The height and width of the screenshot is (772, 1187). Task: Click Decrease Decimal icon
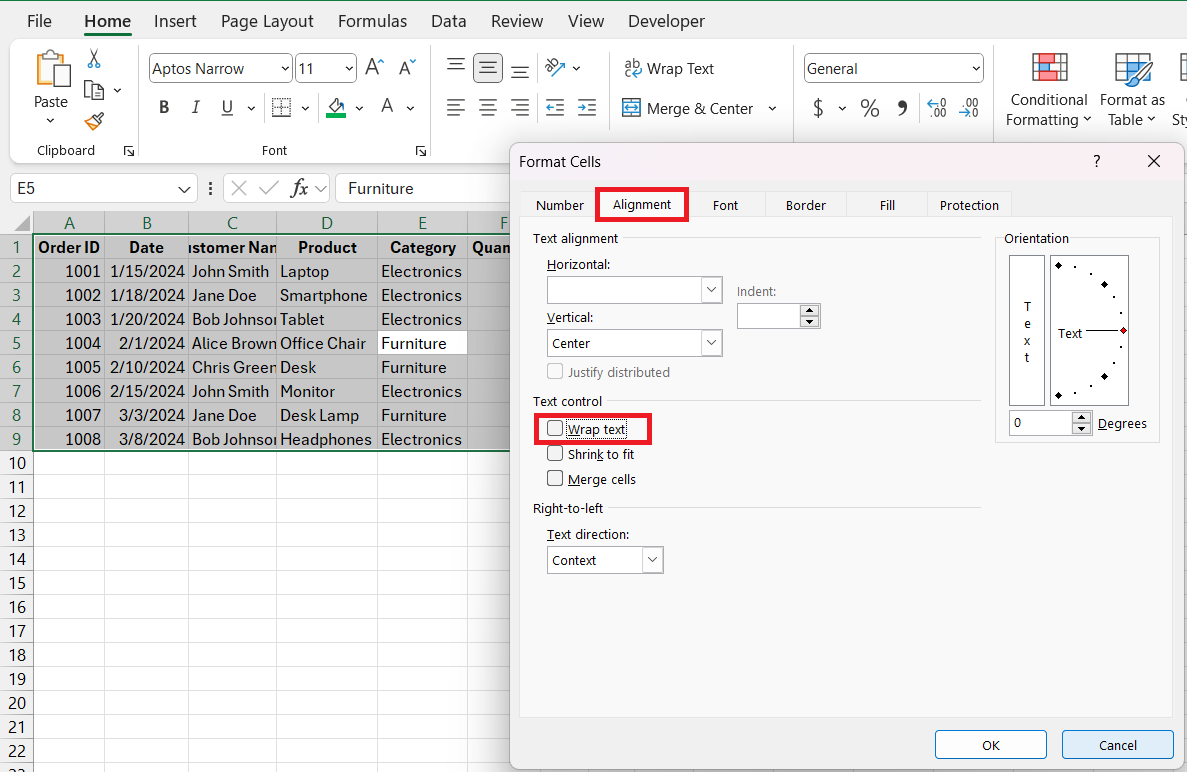tap(969, 108)
